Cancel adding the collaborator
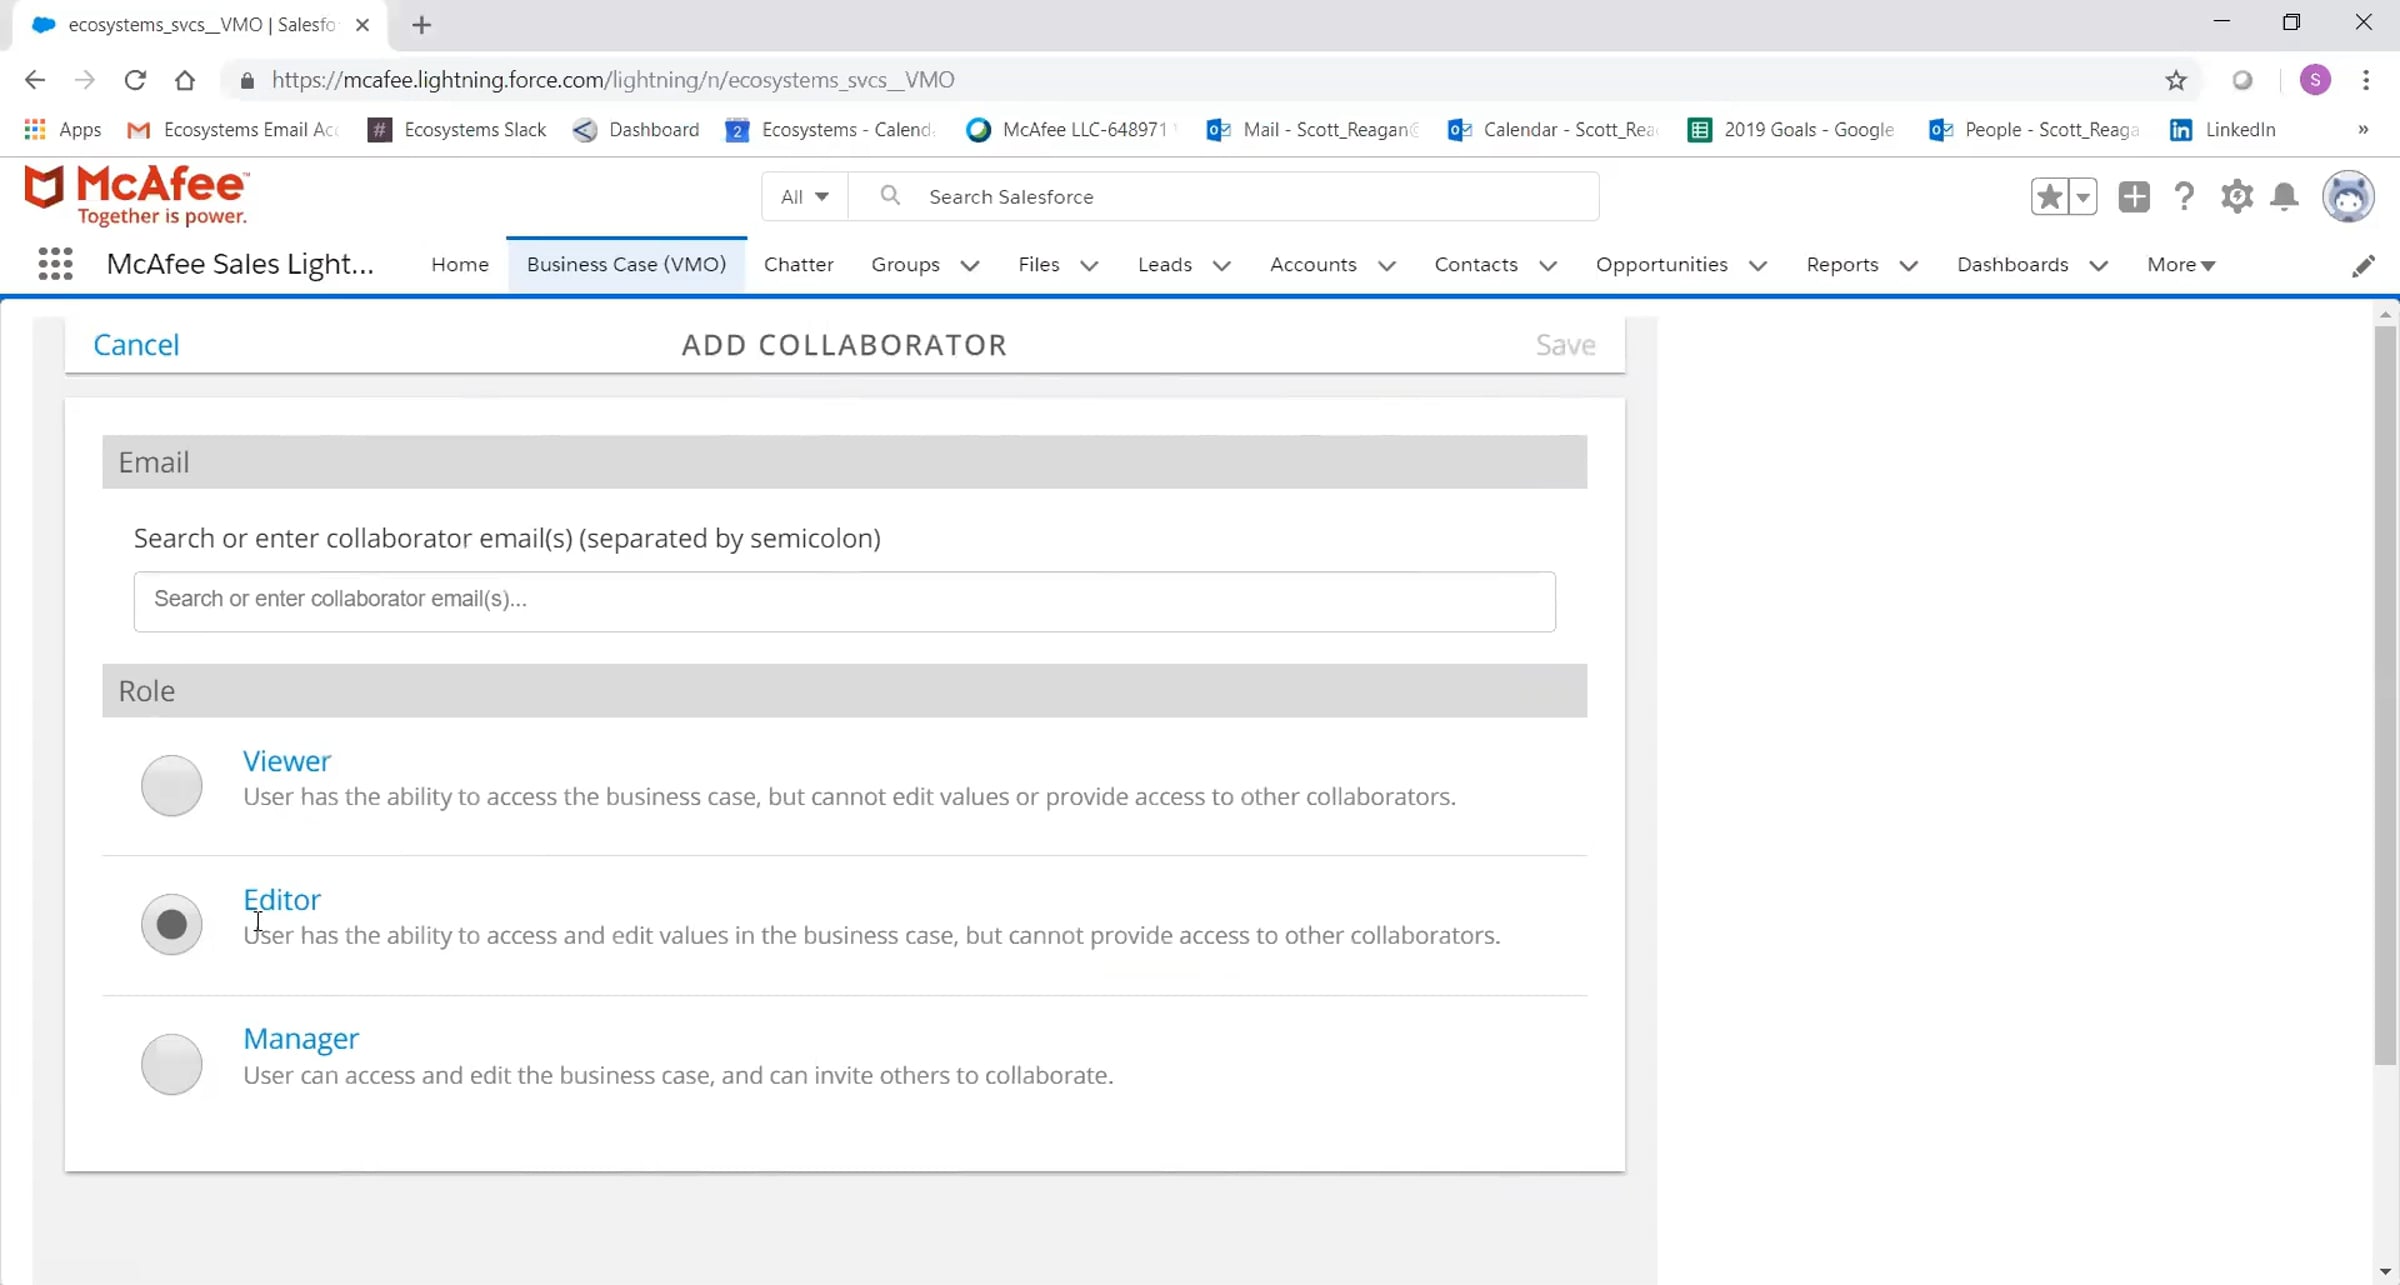 point(136,345)
